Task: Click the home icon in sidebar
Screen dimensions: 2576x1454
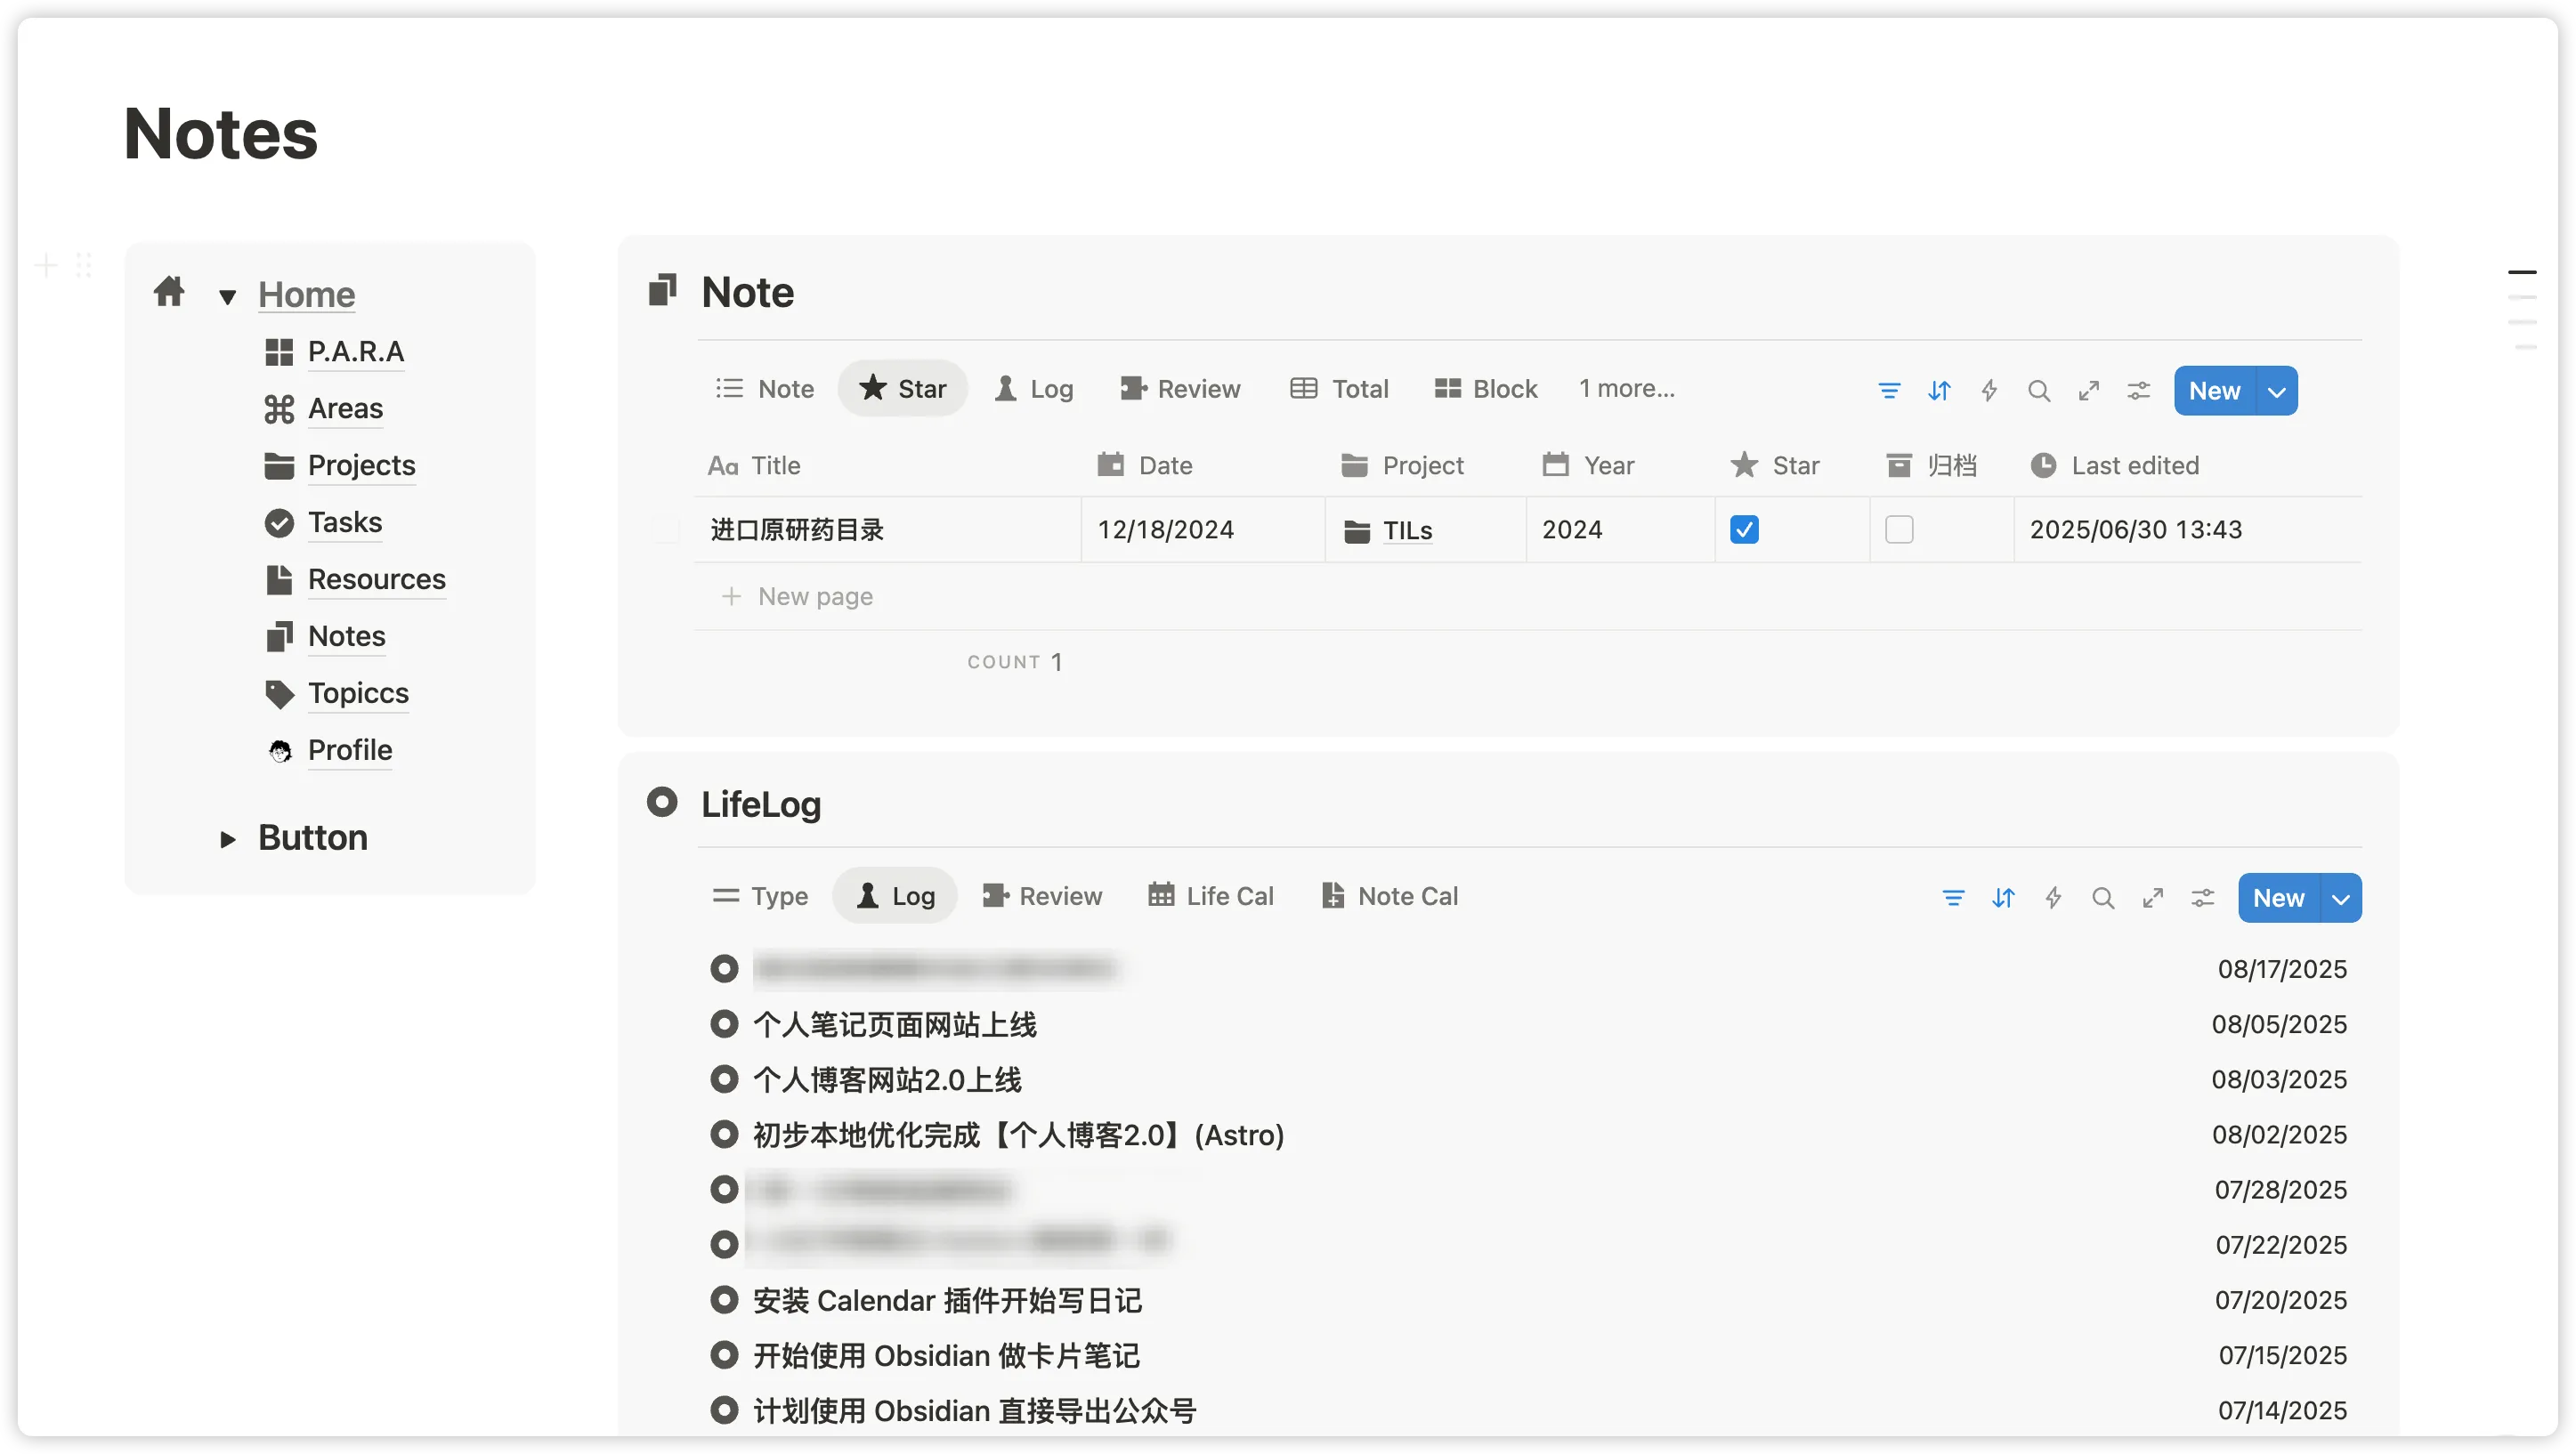Action: pos(169,292)
